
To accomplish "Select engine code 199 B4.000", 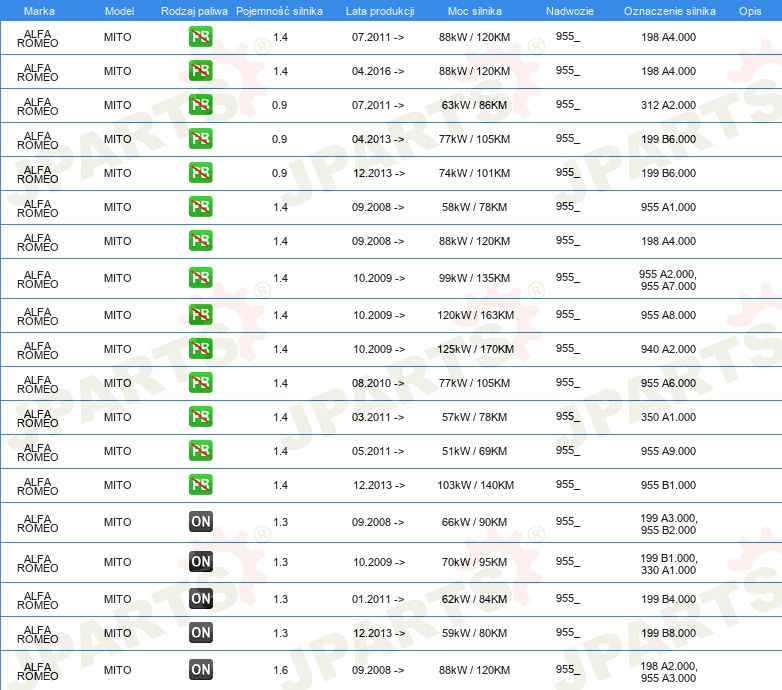I will pos(668,599).
